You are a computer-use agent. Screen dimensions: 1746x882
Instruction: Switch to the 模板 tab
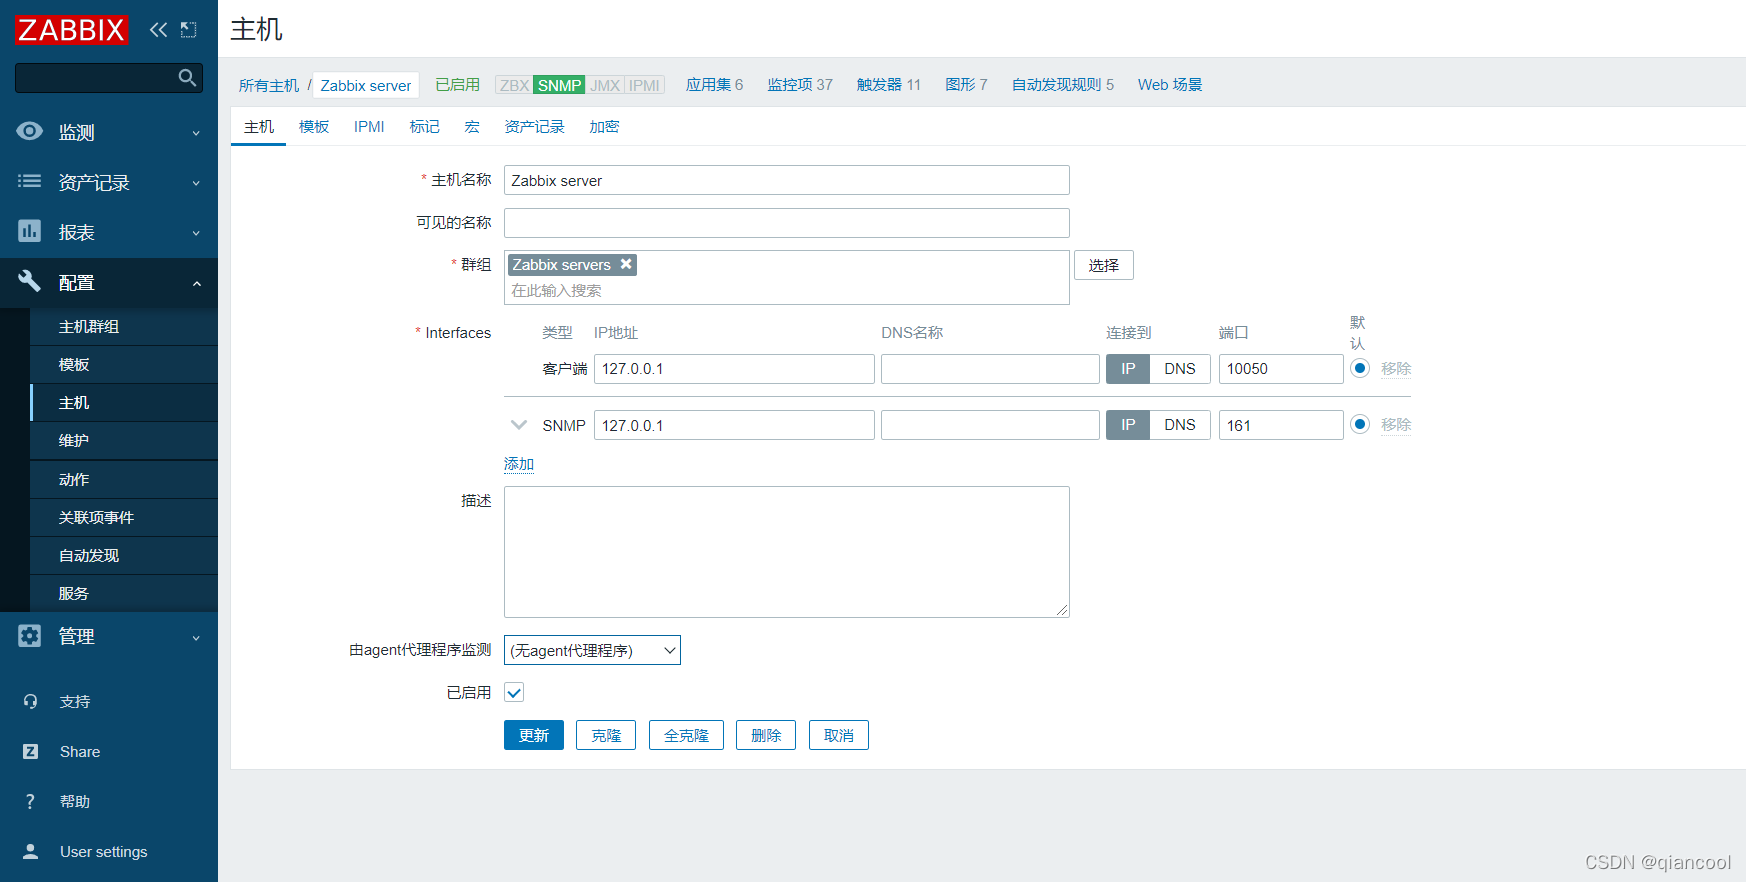tap(314, 127)
